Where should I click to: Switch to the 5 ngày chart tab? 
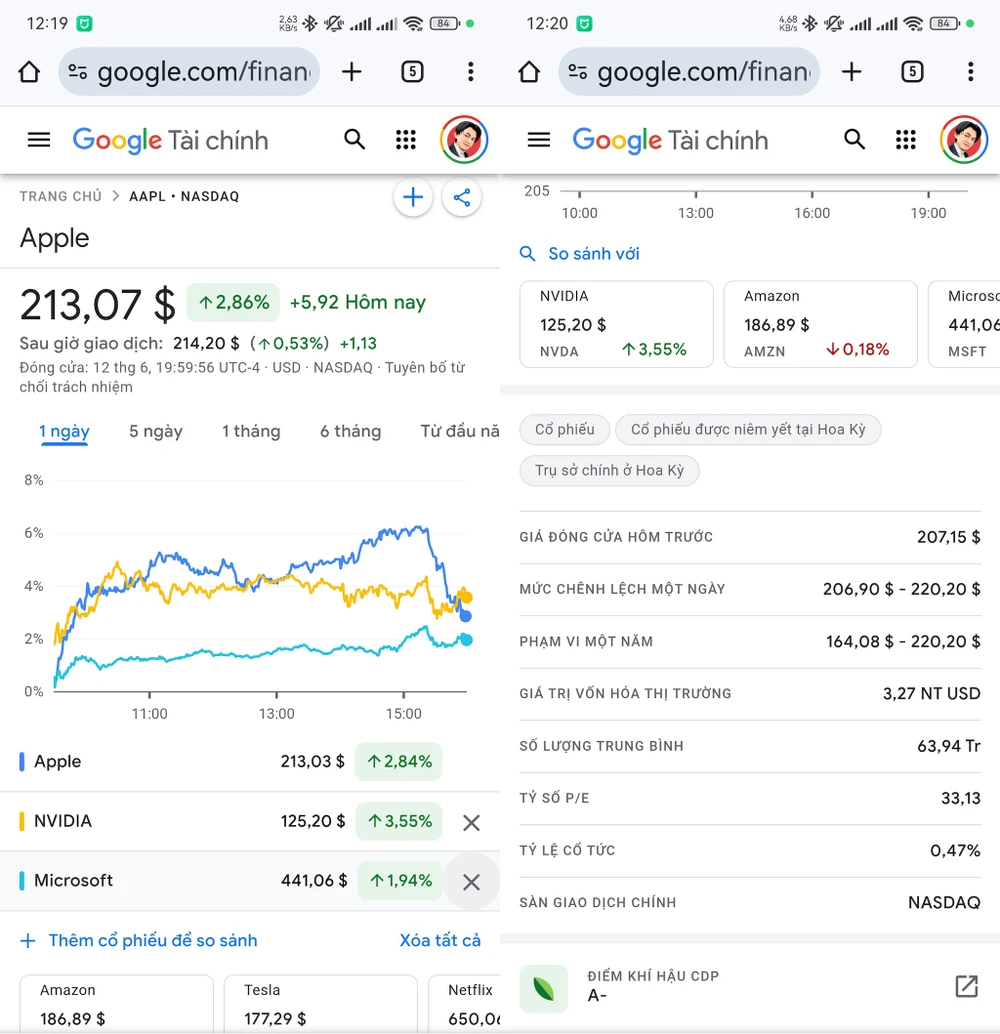(x=156, y=431)
